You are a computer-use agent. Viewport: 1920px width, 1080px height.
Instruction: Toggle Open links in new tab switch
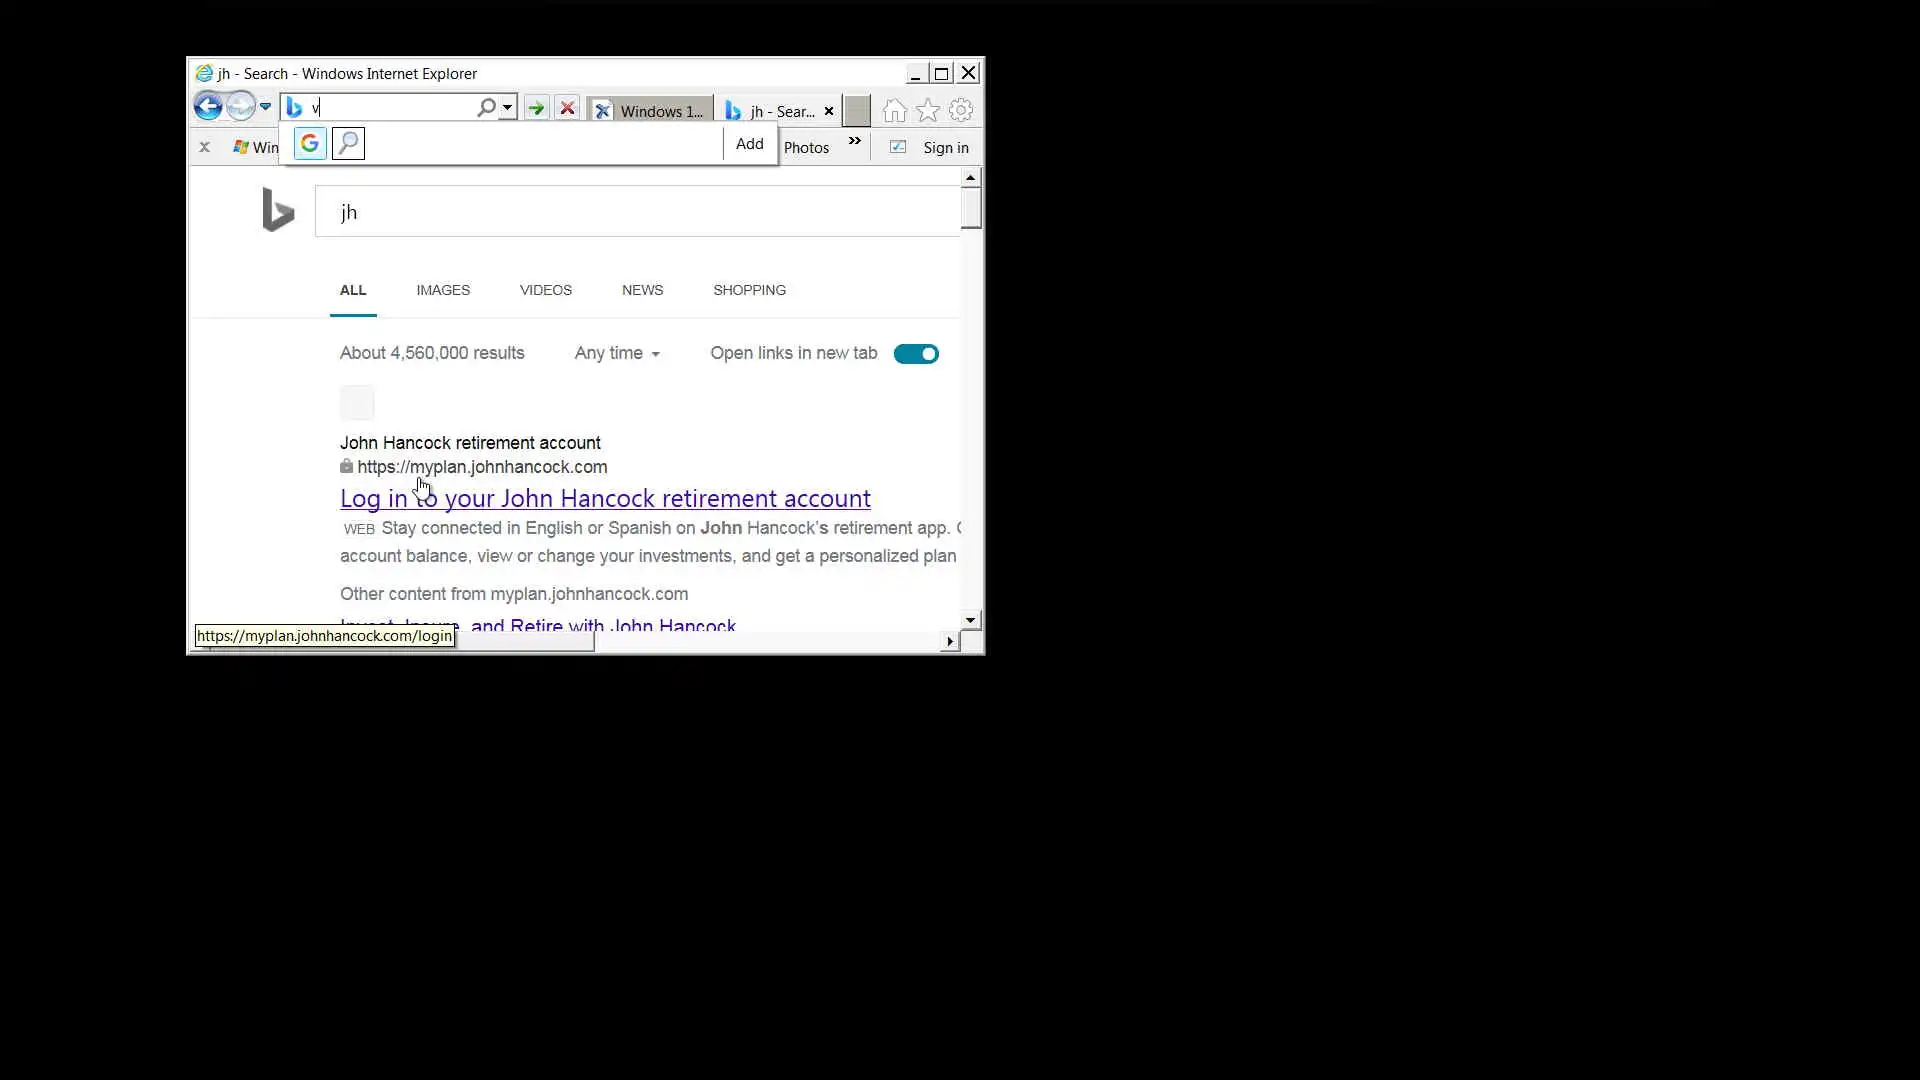pyautogui.click(x=916, y=354)
